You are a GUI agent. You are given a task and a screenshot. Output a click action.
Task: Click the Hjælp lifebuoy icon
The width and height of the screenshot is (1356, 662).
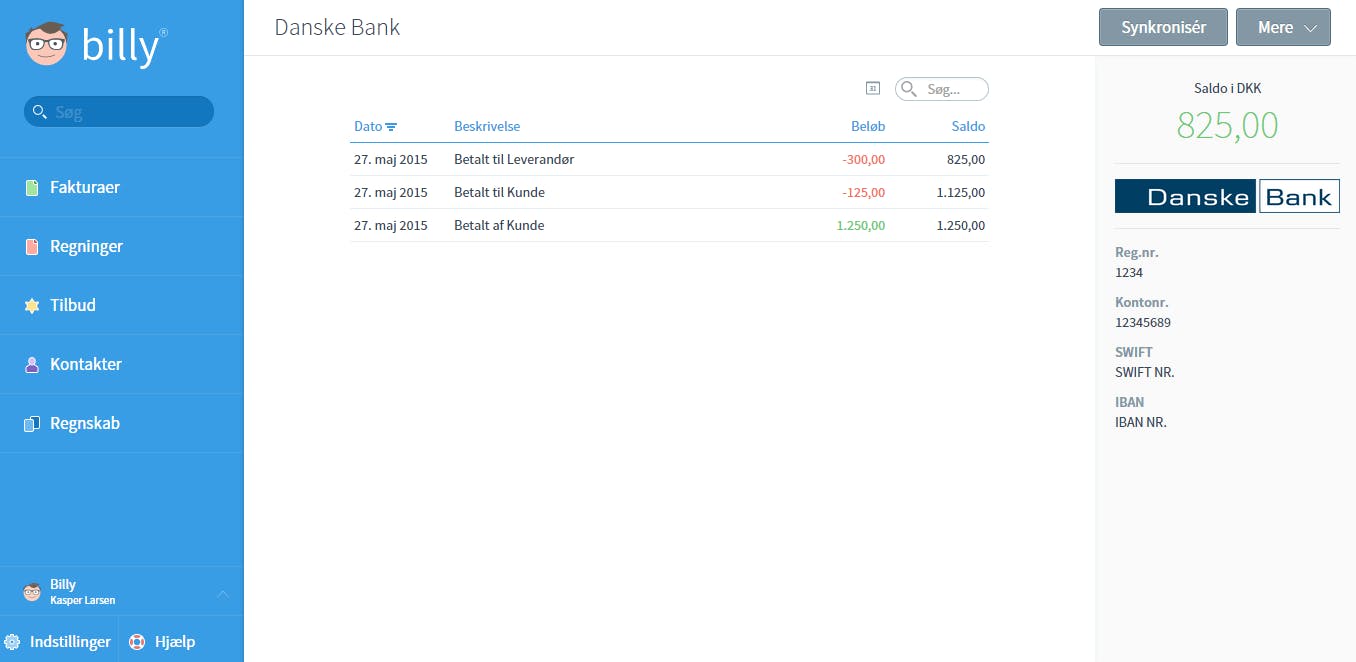pos(137,642)
